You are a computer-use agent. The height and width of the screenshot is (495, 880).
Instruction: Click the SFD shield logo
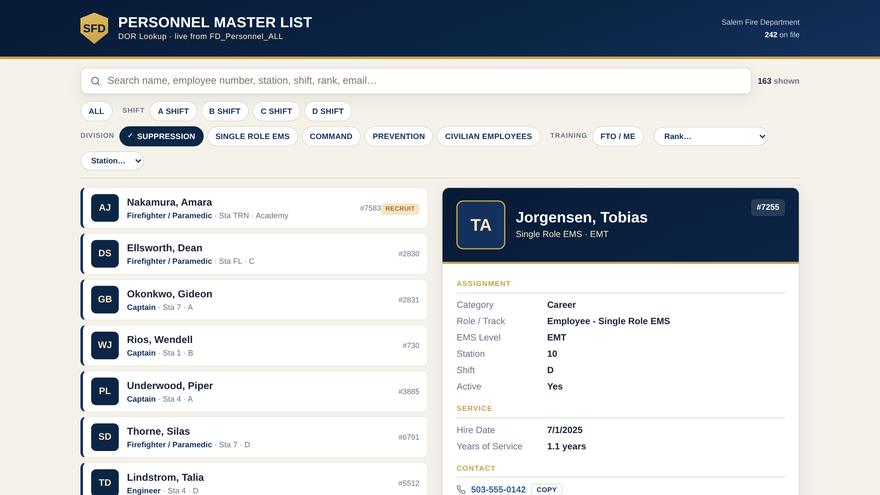[x=94, y=28]
